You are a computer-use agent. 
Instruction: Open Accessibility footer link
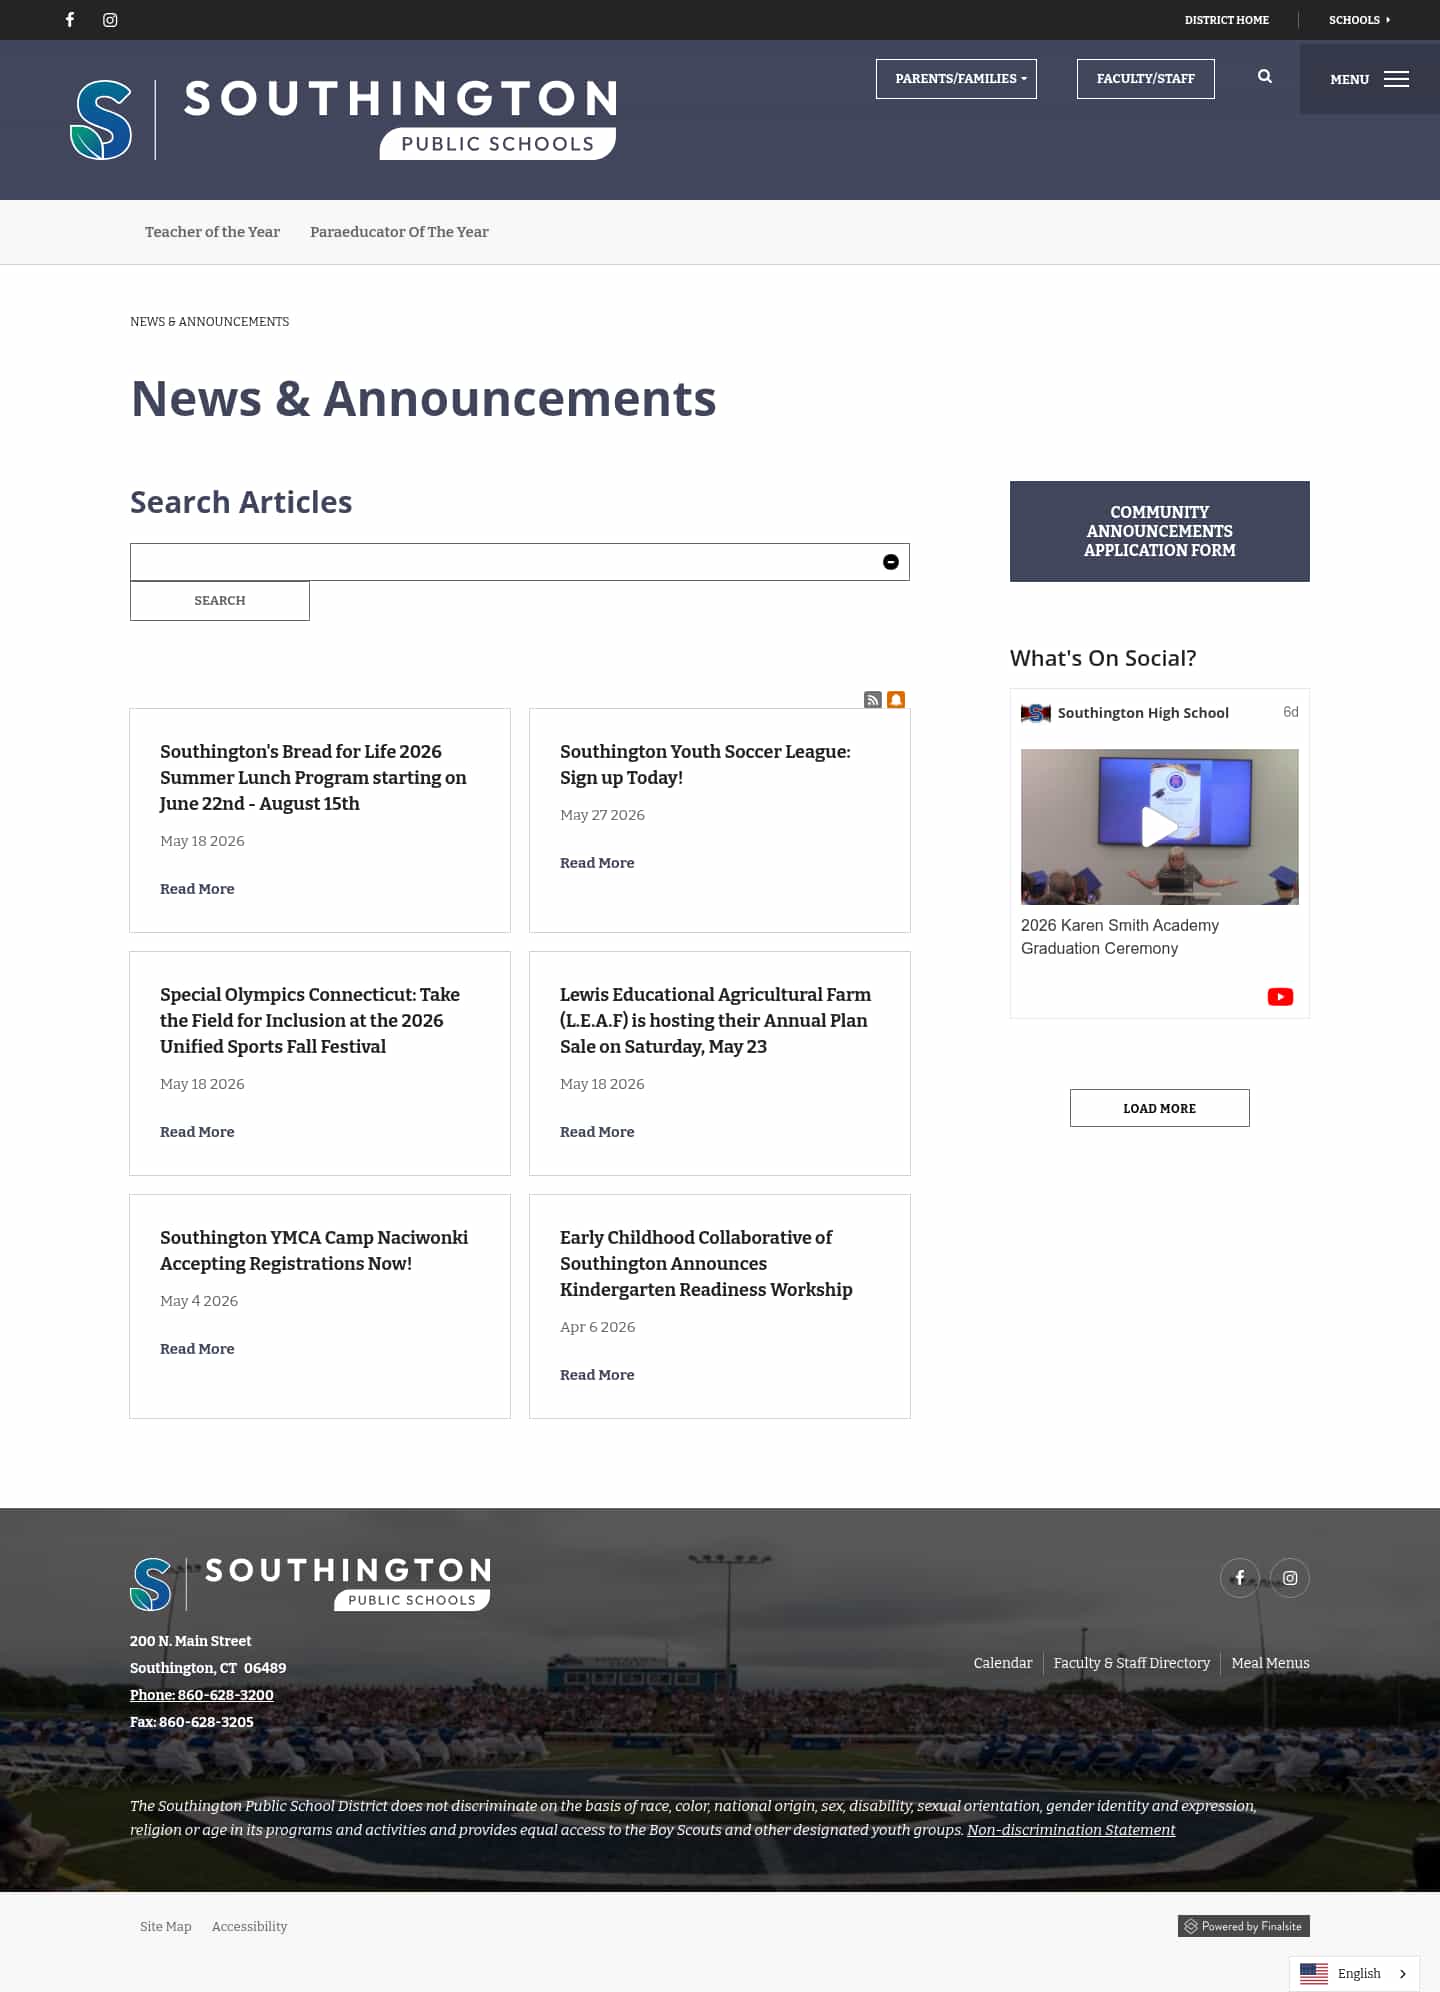(x=249, y=1927)
